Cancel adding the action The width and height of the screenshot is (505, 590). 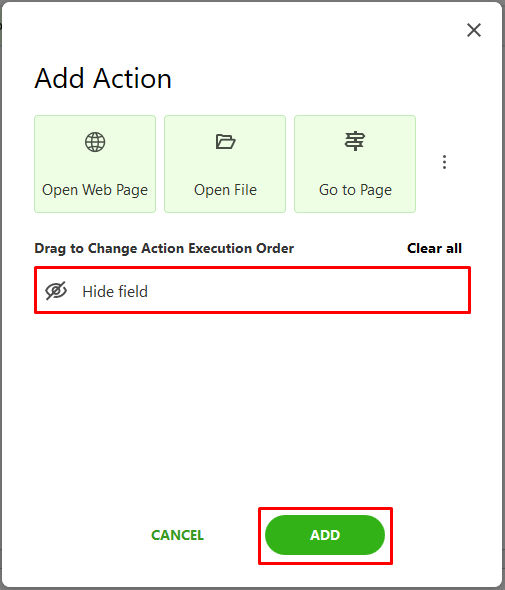coord(177,535)
